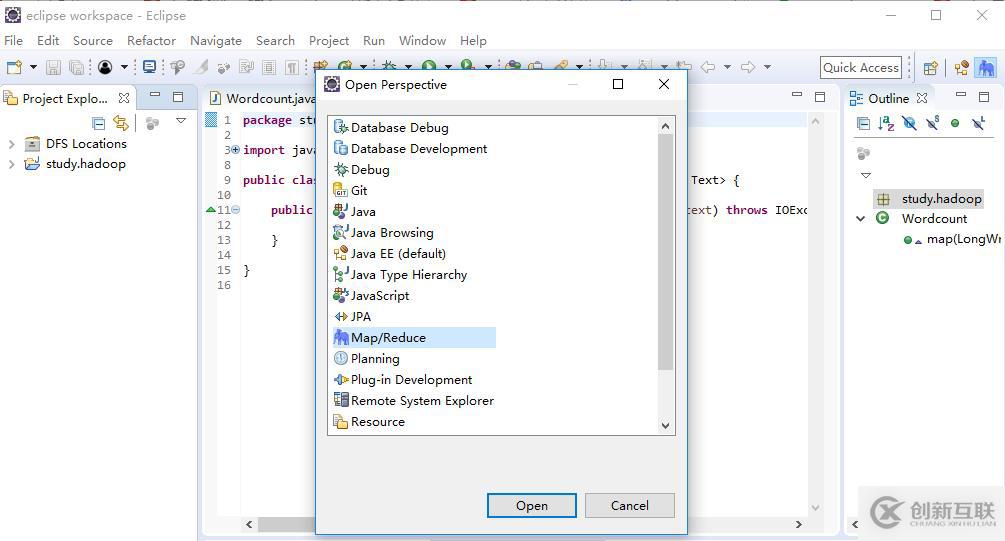Open the Window menu

point(422,40)
